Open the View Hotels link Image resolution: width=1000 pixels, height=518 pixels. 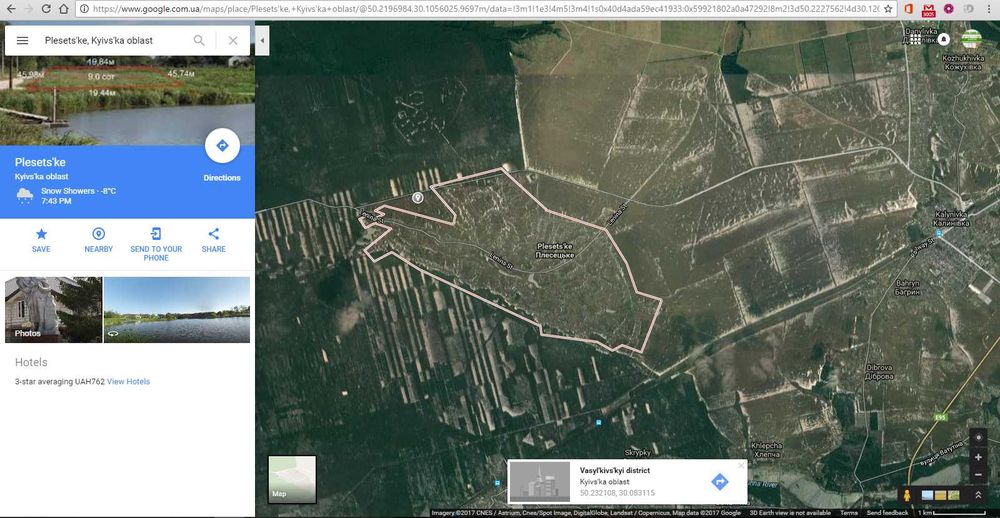point(128,381)
